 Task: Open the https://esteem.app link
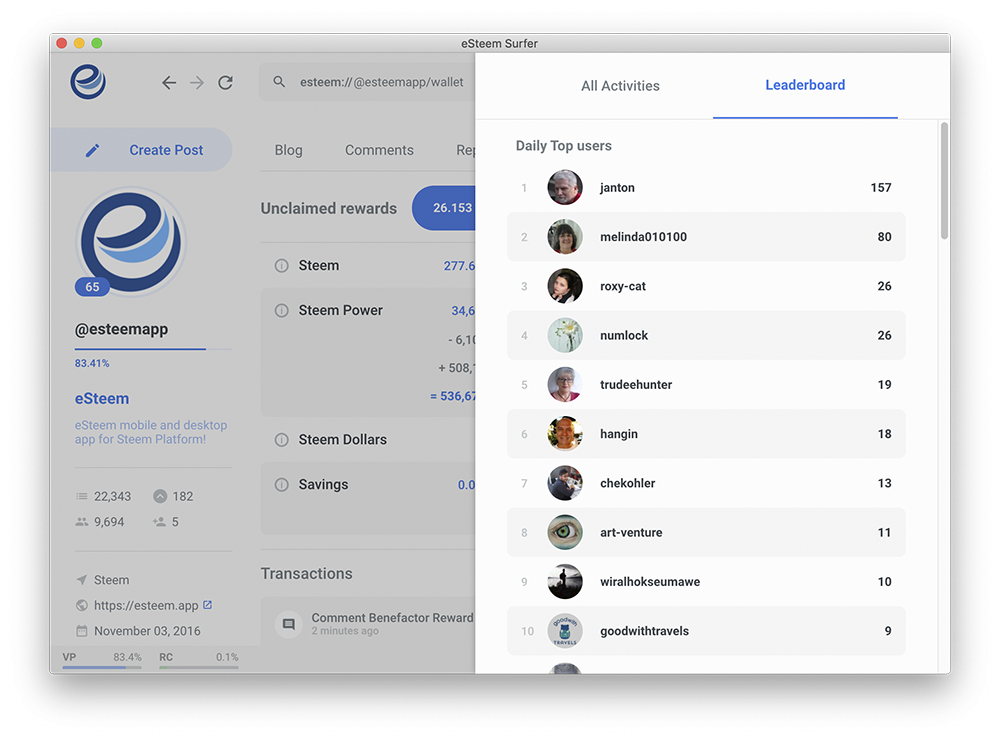(146, 605)
